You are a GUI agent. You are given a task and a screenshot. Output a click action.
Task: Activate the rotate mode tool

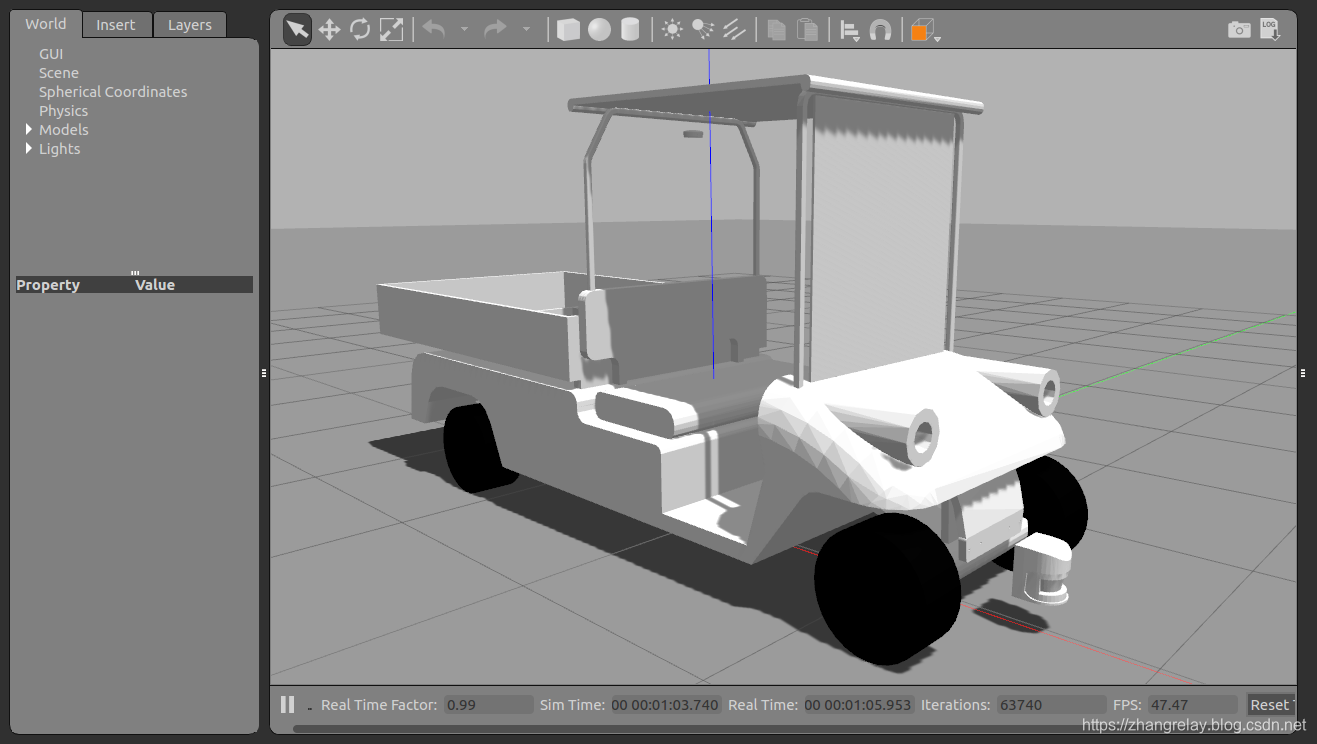pos(360,30)
